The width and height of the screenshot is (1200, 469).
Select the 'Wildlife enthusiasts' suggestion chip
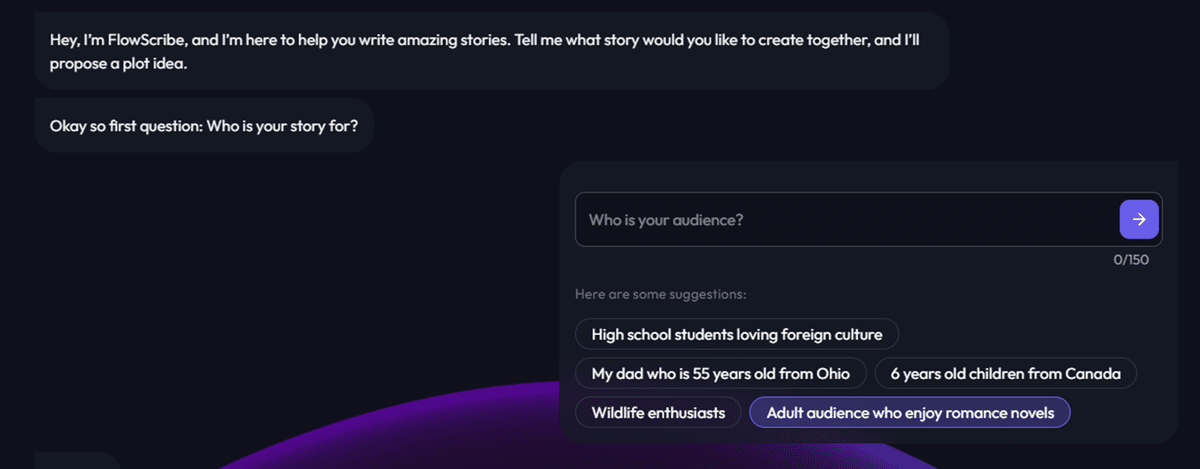pos(658,412)
